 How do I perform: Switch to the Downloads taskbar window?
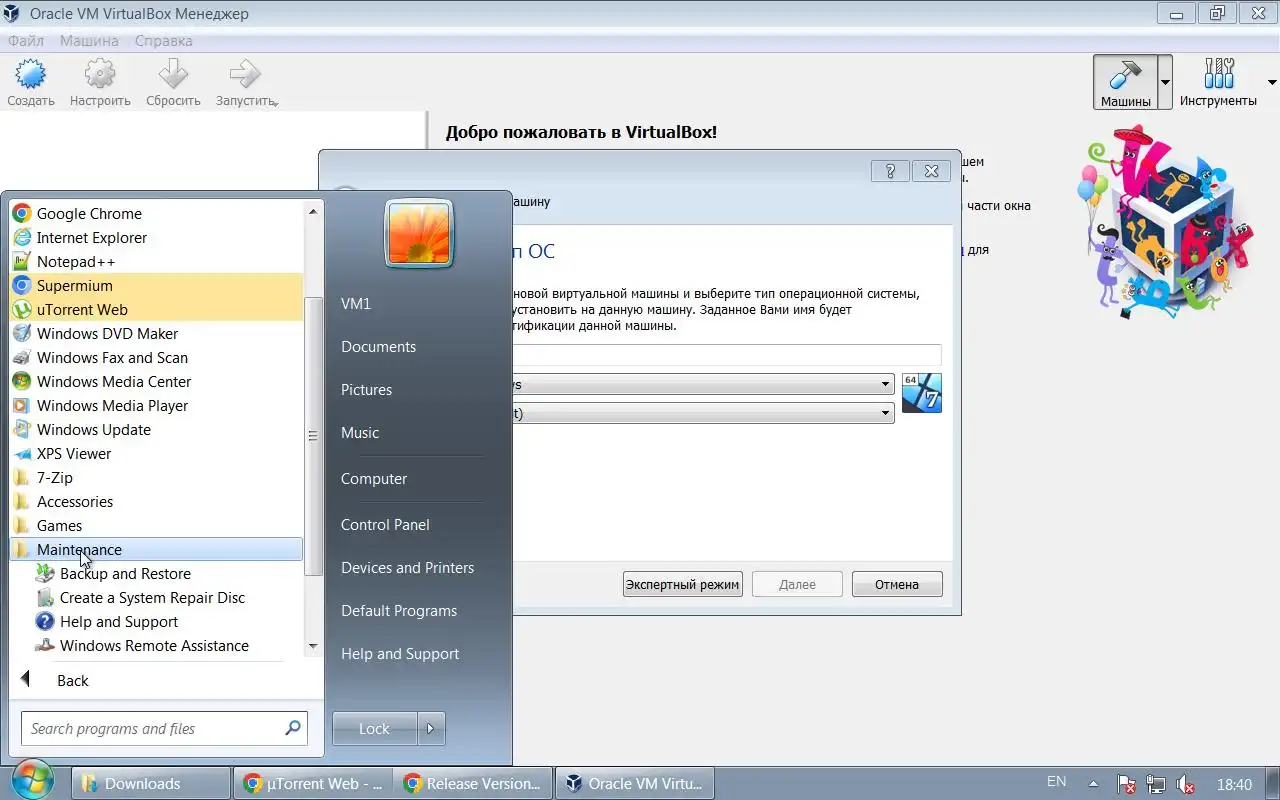151,783
